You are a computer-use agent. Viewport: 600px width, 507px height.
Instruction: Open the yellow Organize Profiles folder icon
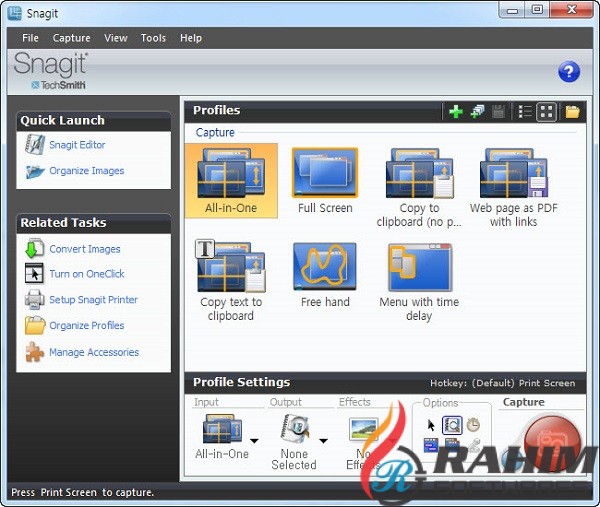pos(572,112)
